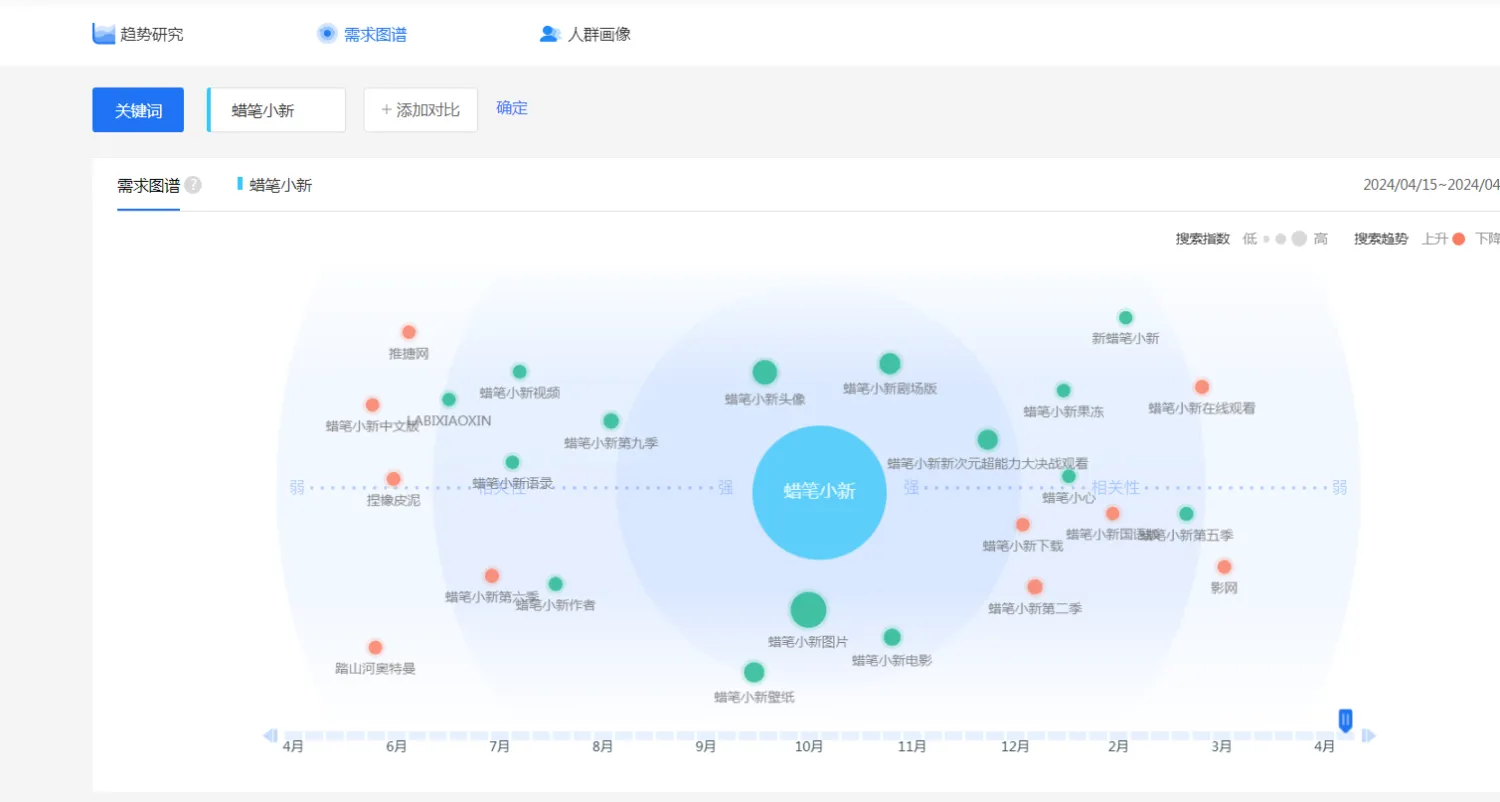Click the 蜡笔小新 legend label
The width and height of the screenshot is (1500, 802).
[281, 185]
